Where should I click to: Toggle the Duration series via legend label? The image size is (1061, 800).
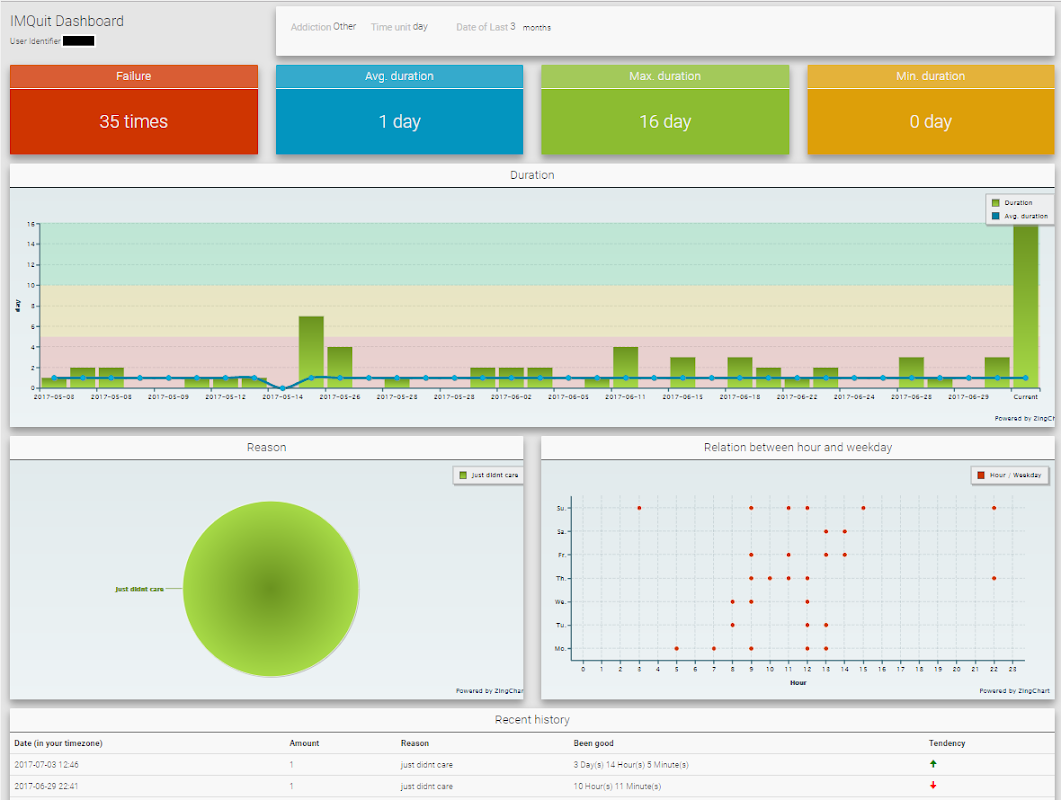coord(1019,203)
